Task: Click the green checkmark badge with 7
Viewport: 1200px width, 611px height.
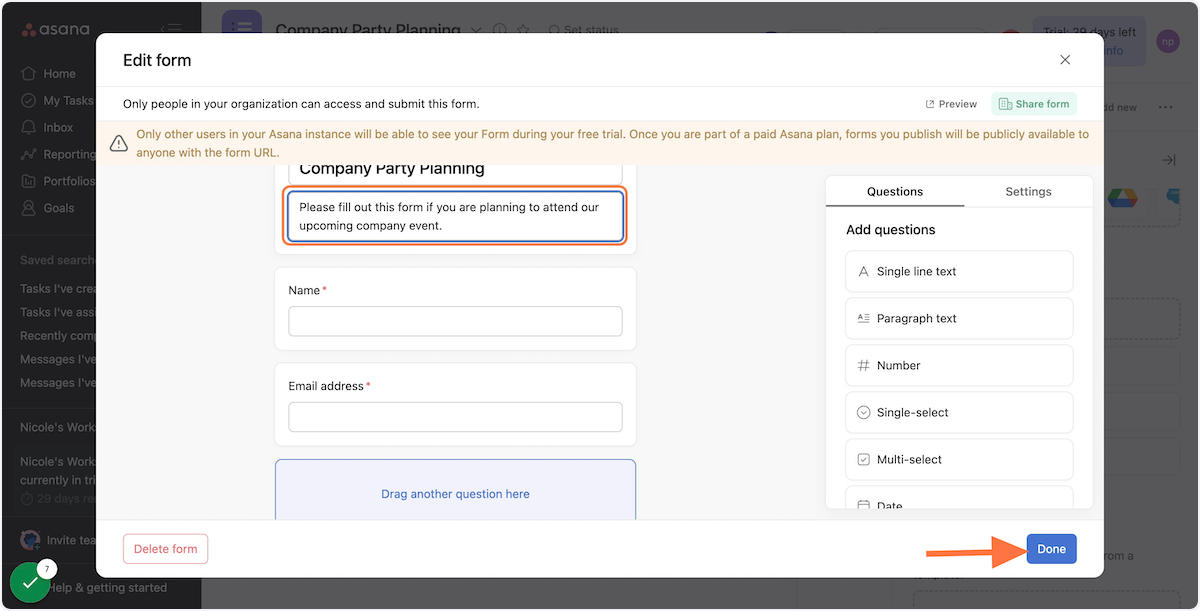Action: coord(32,584)
